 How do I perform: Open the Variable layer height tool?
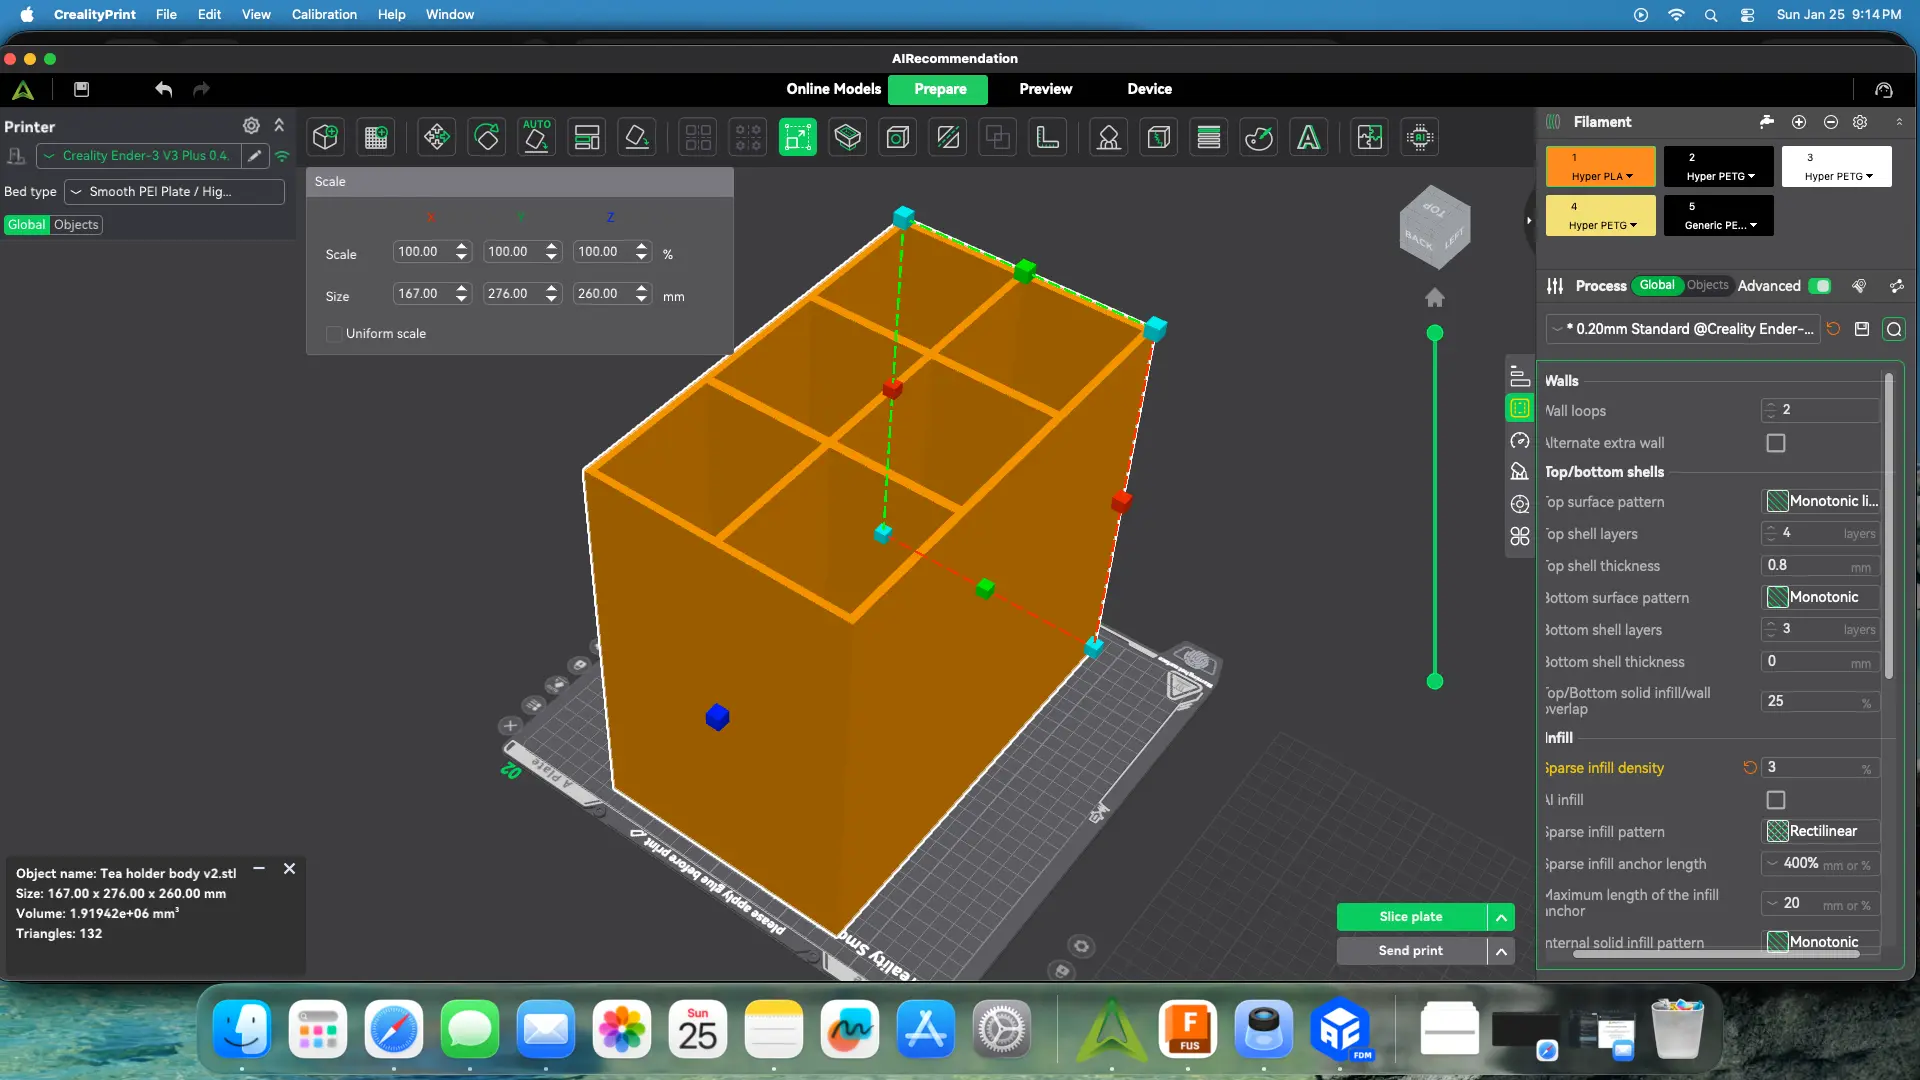coord(1209,137)
